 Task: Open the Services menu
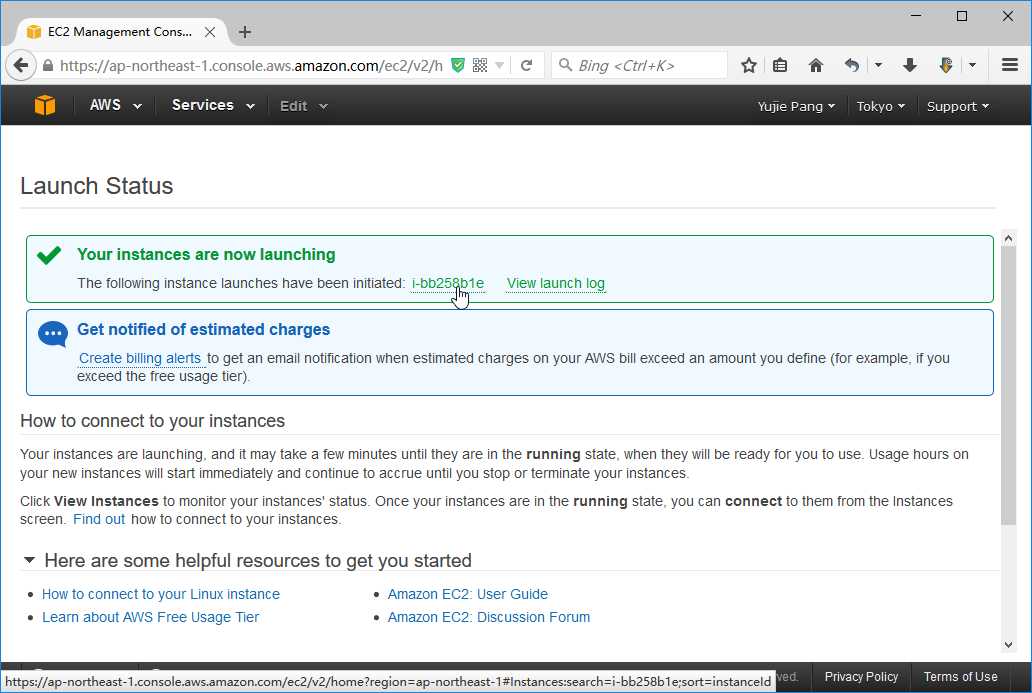tap(213, 105)
